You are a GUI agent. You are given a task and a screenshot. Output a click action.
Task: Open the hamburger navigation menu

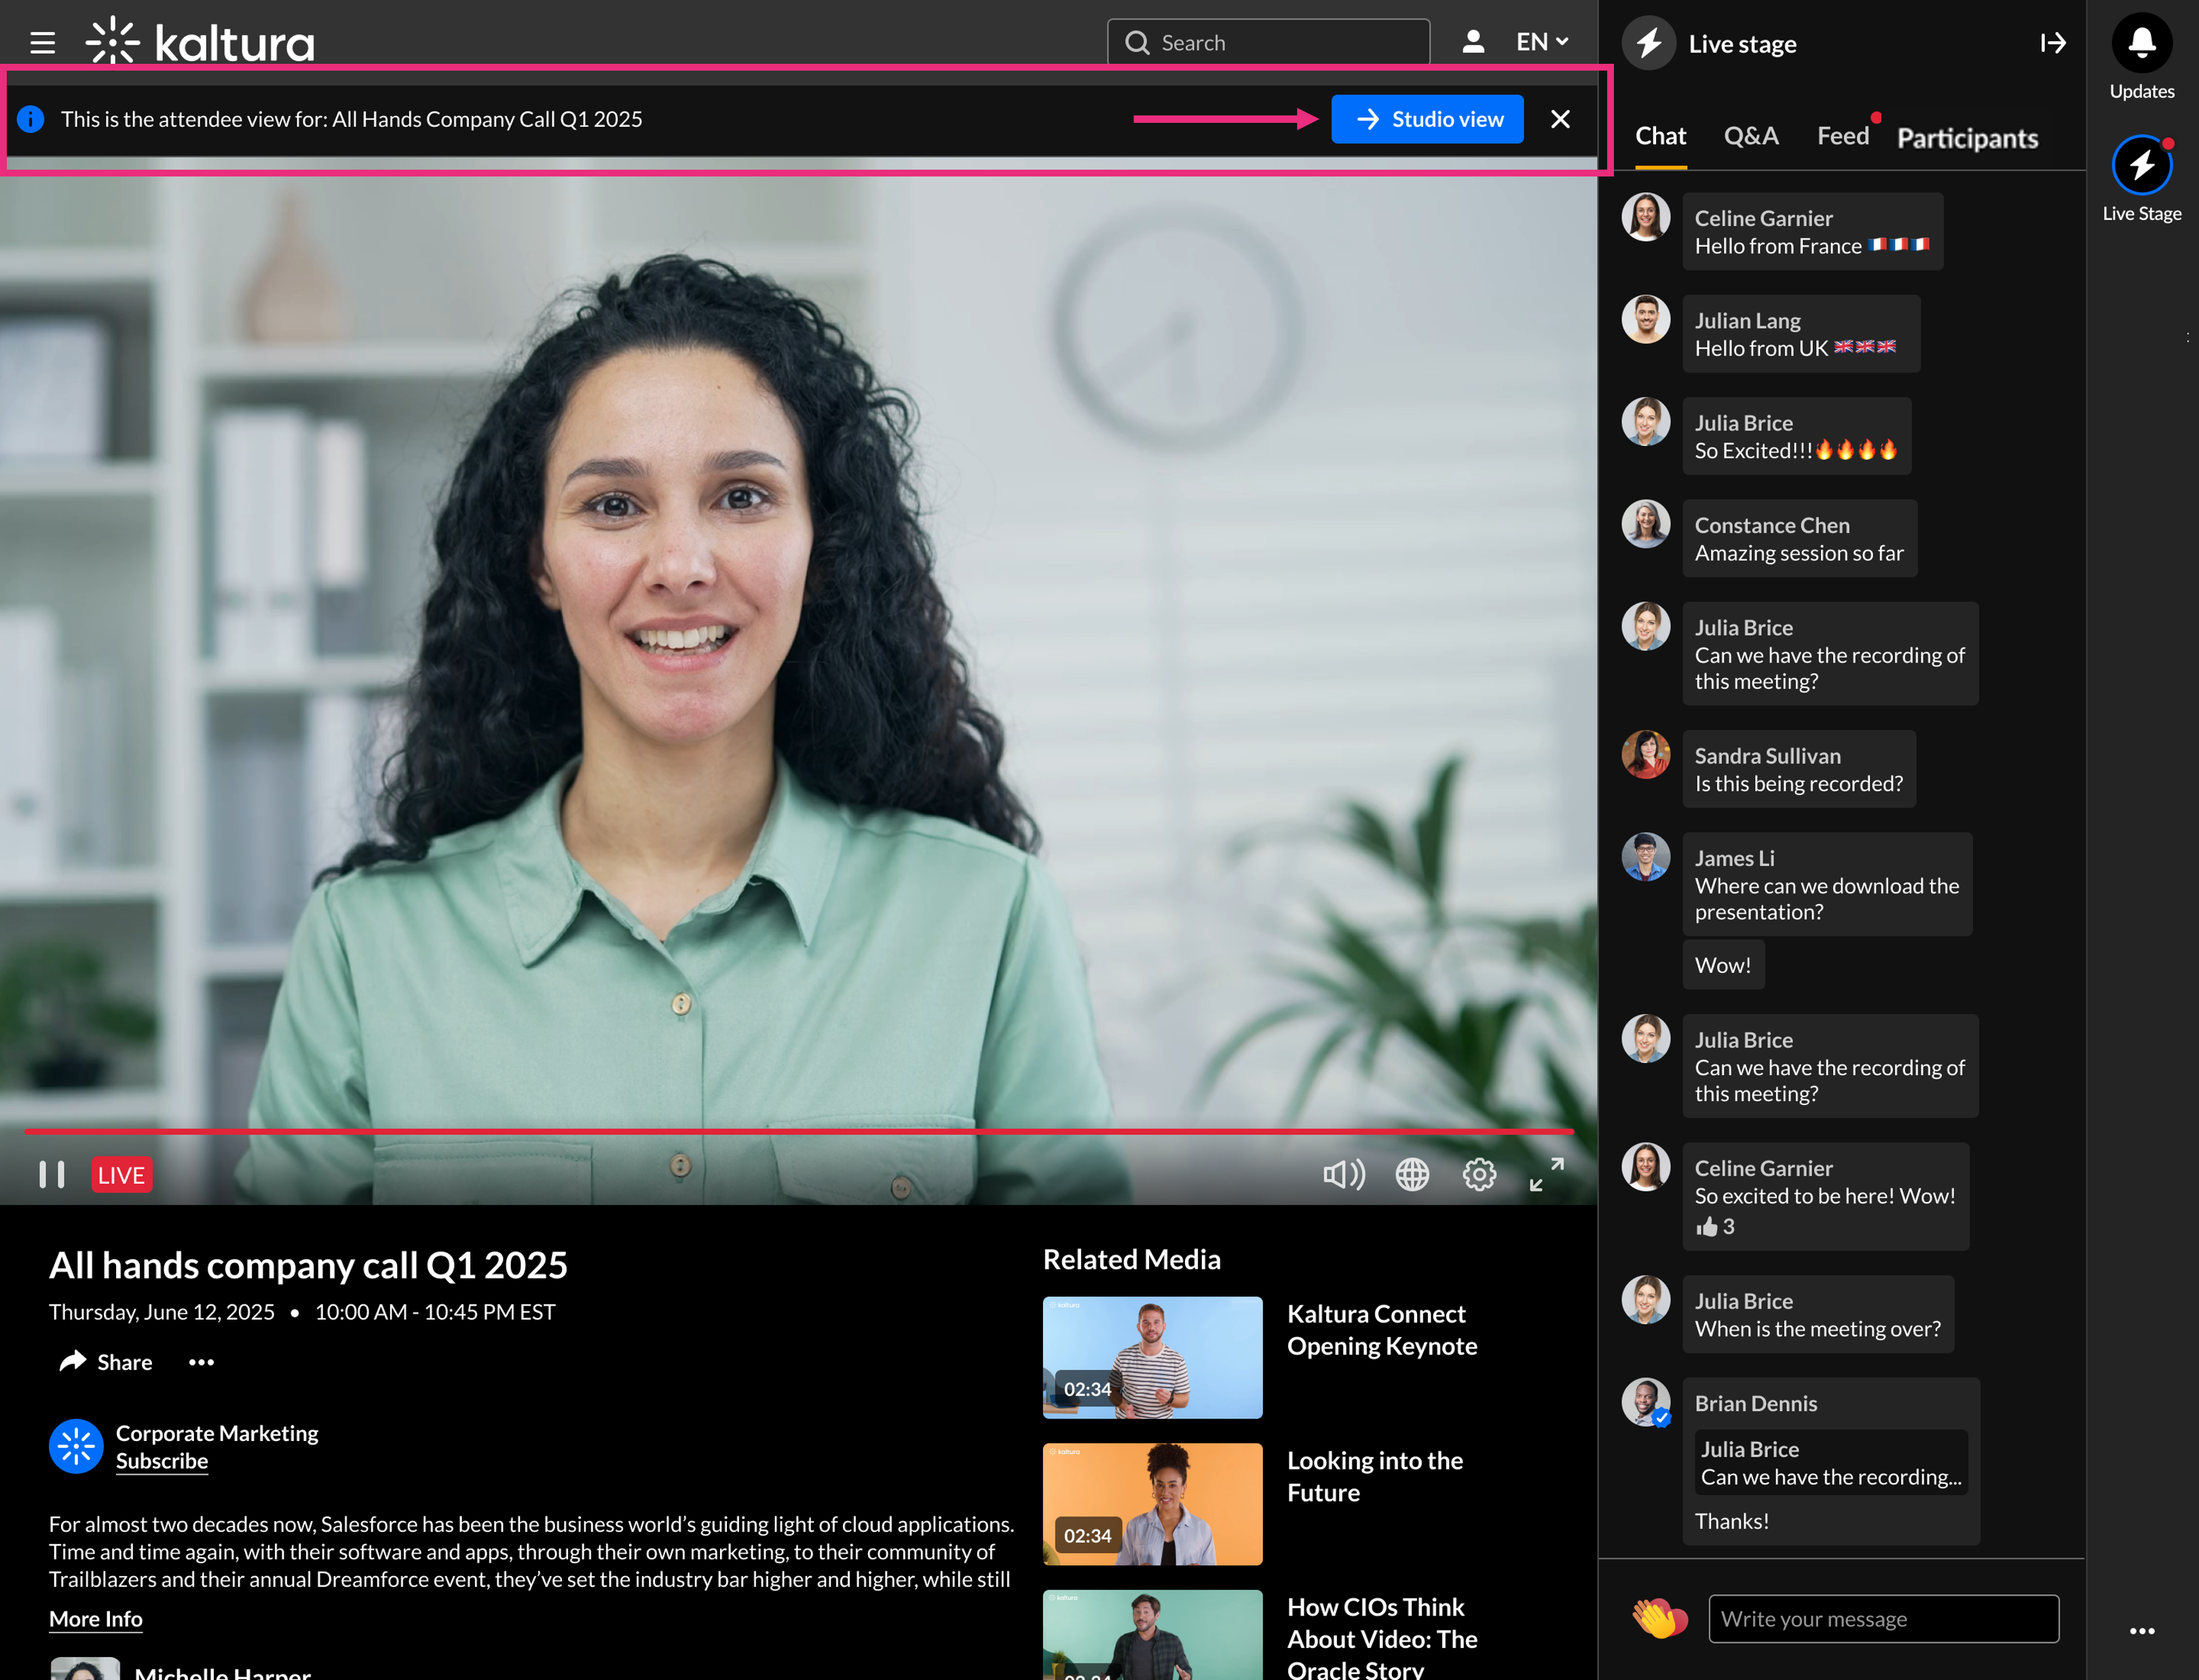click(x=42, y=43)
